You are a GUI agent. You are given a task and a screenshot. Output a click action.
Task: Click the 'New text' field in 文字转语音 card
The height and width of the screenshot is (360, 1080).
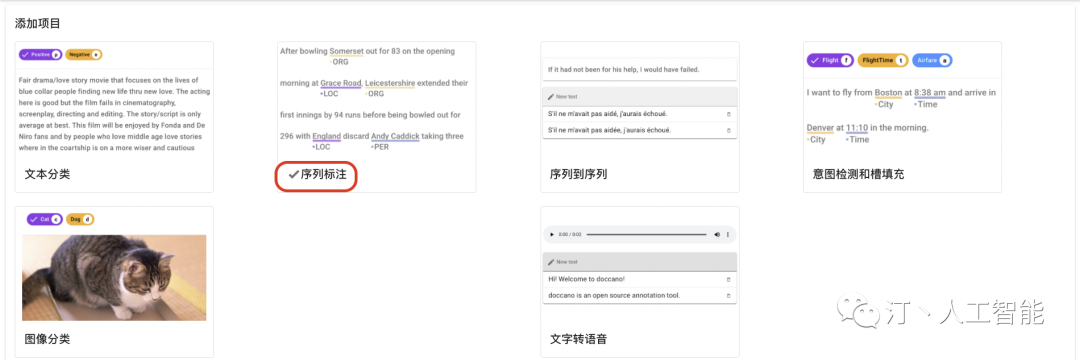pos(640,262)
